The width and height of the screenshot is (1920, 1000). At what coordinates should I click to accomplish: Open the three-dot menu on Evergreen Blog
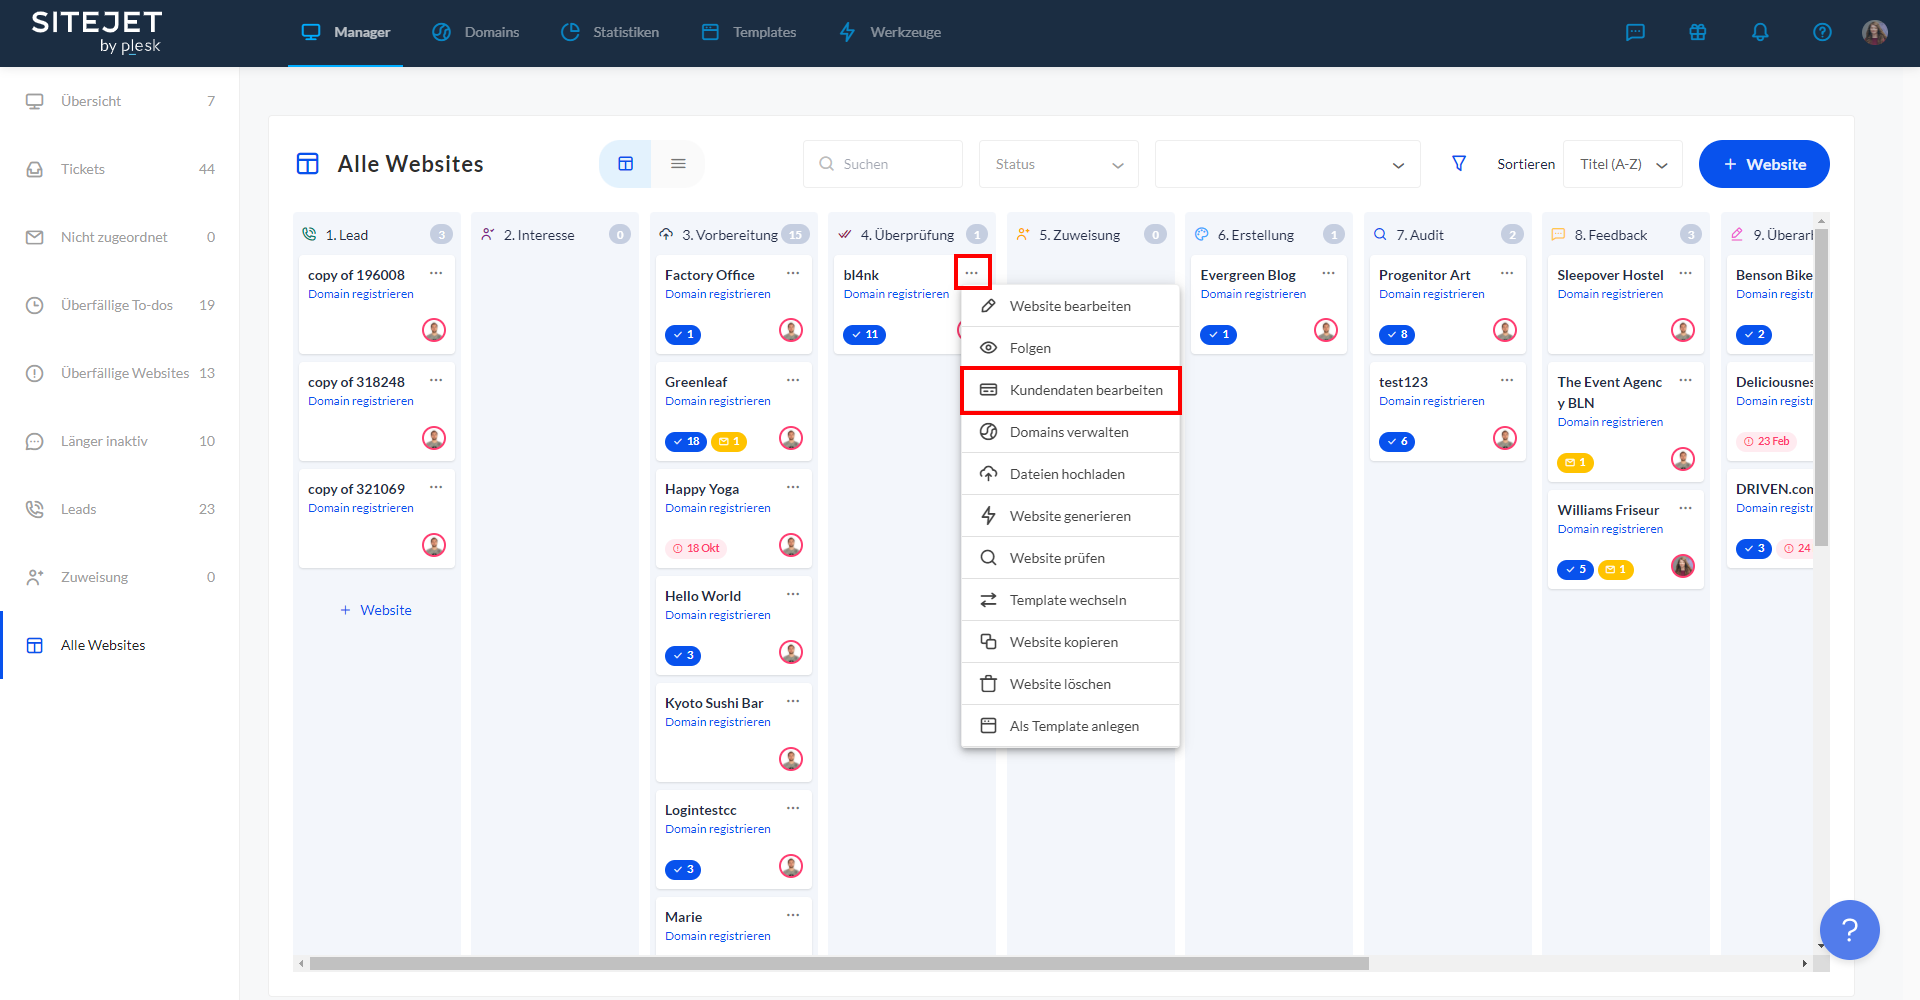(1329, 274)
